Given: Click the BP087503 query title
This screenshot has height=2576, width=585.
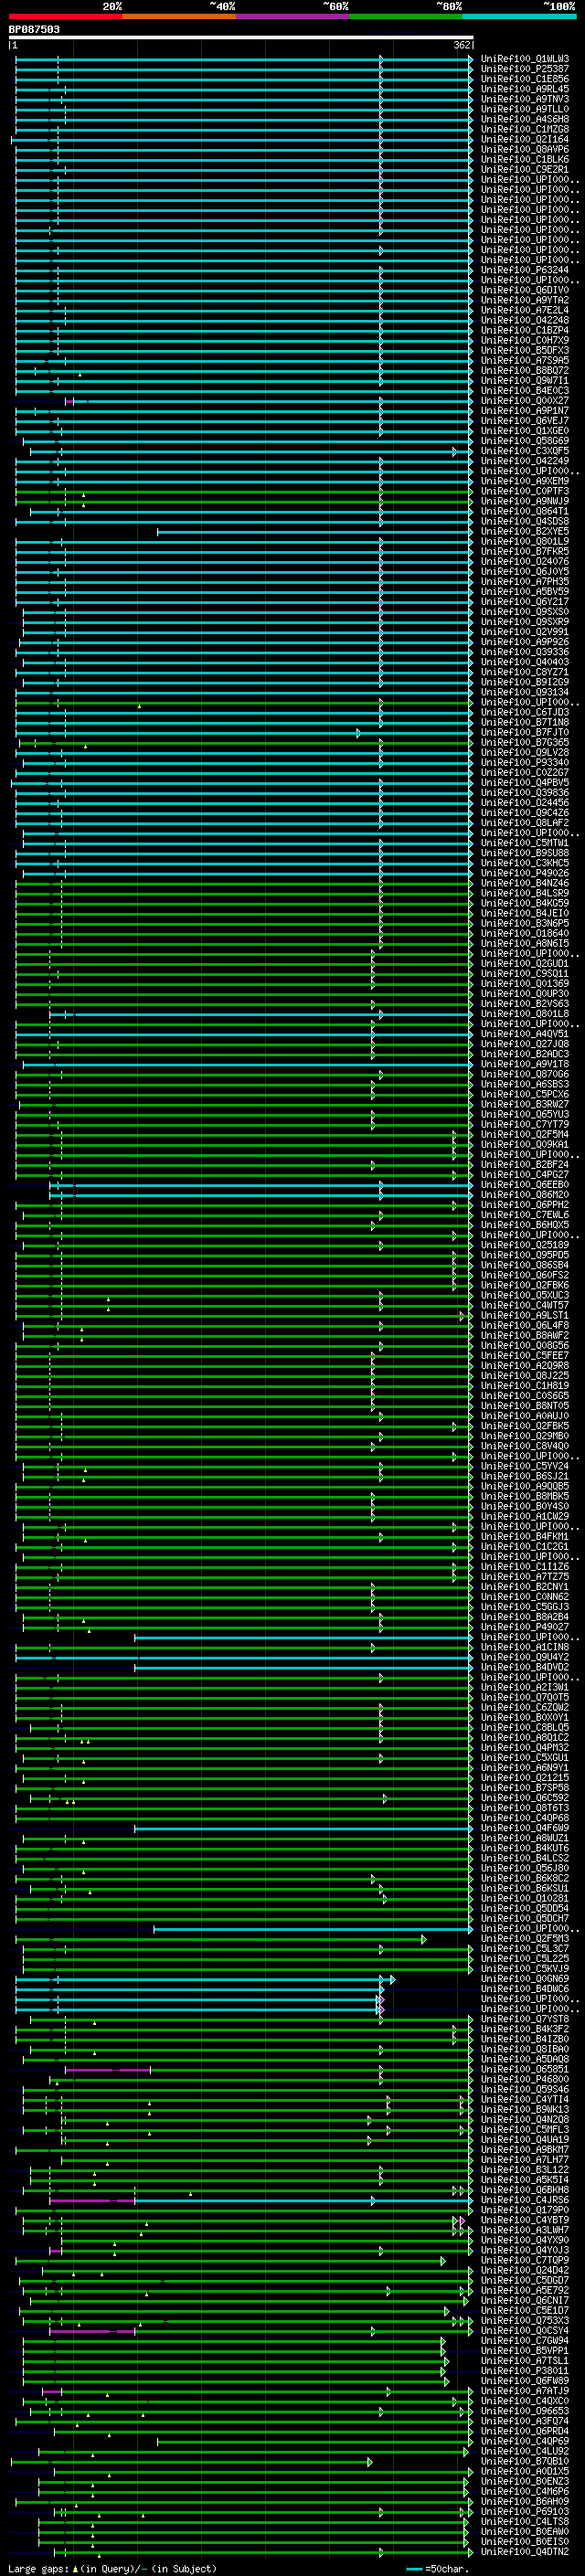Looking at the screenshot, I should pos(34,29).
